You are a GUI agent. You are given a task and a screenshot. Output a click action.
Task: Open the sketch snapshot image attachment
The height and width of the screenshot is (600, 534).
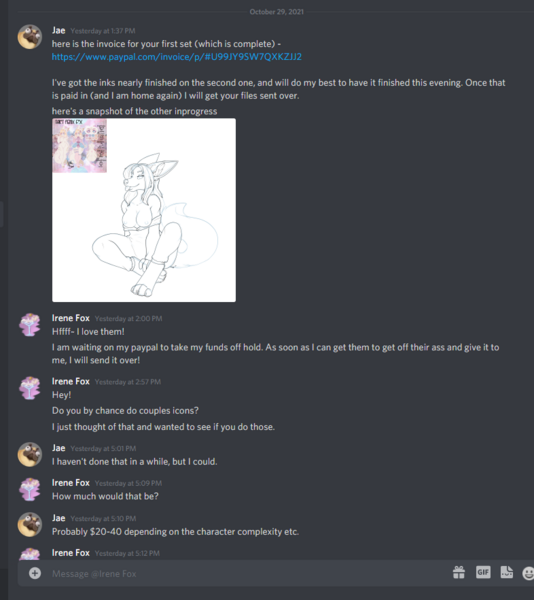[x=144, y=210]
